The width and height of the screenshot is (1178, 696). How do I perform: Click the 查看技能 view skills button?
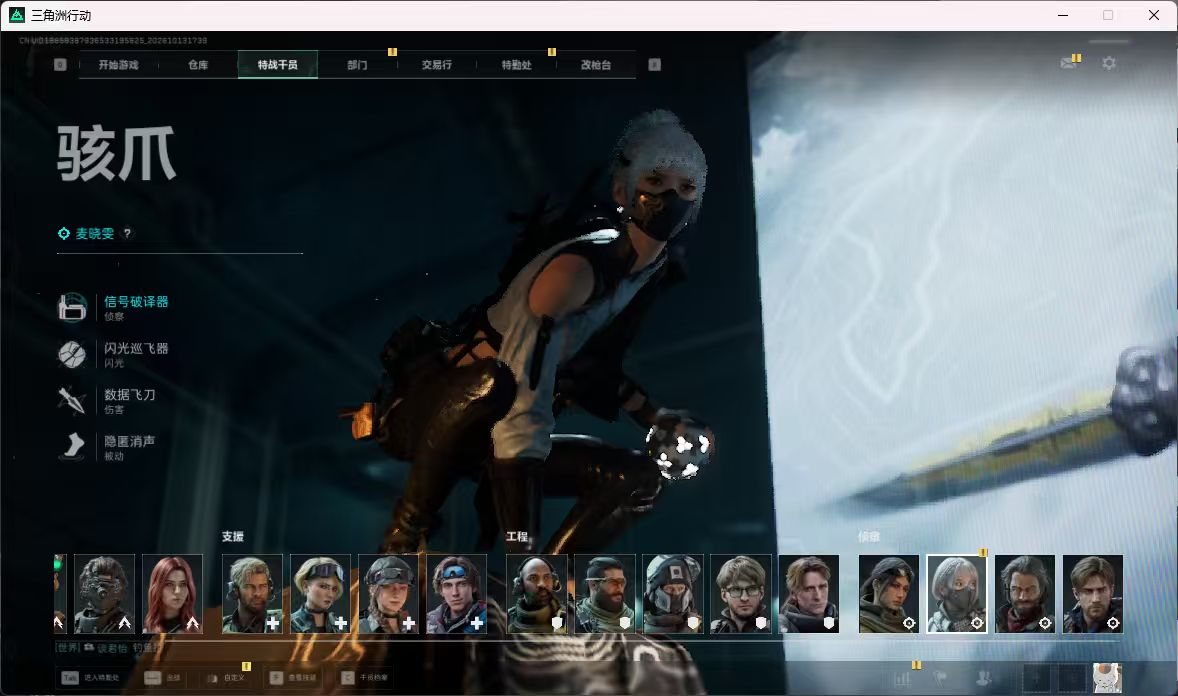pyautogui.click(x=293, y=677)
